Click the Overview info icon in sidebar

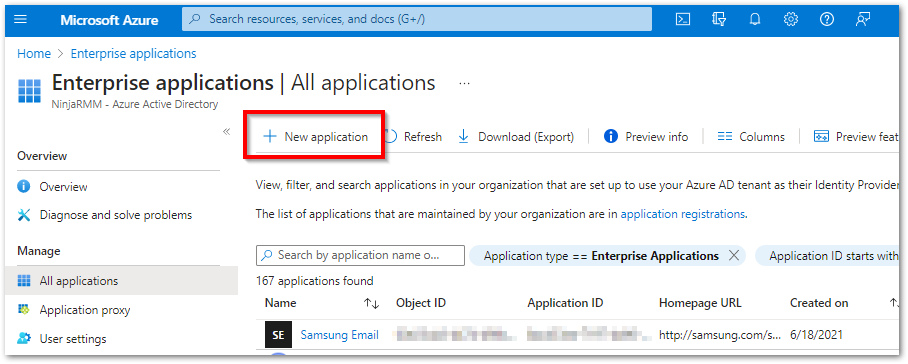click(x=24, y=187)
